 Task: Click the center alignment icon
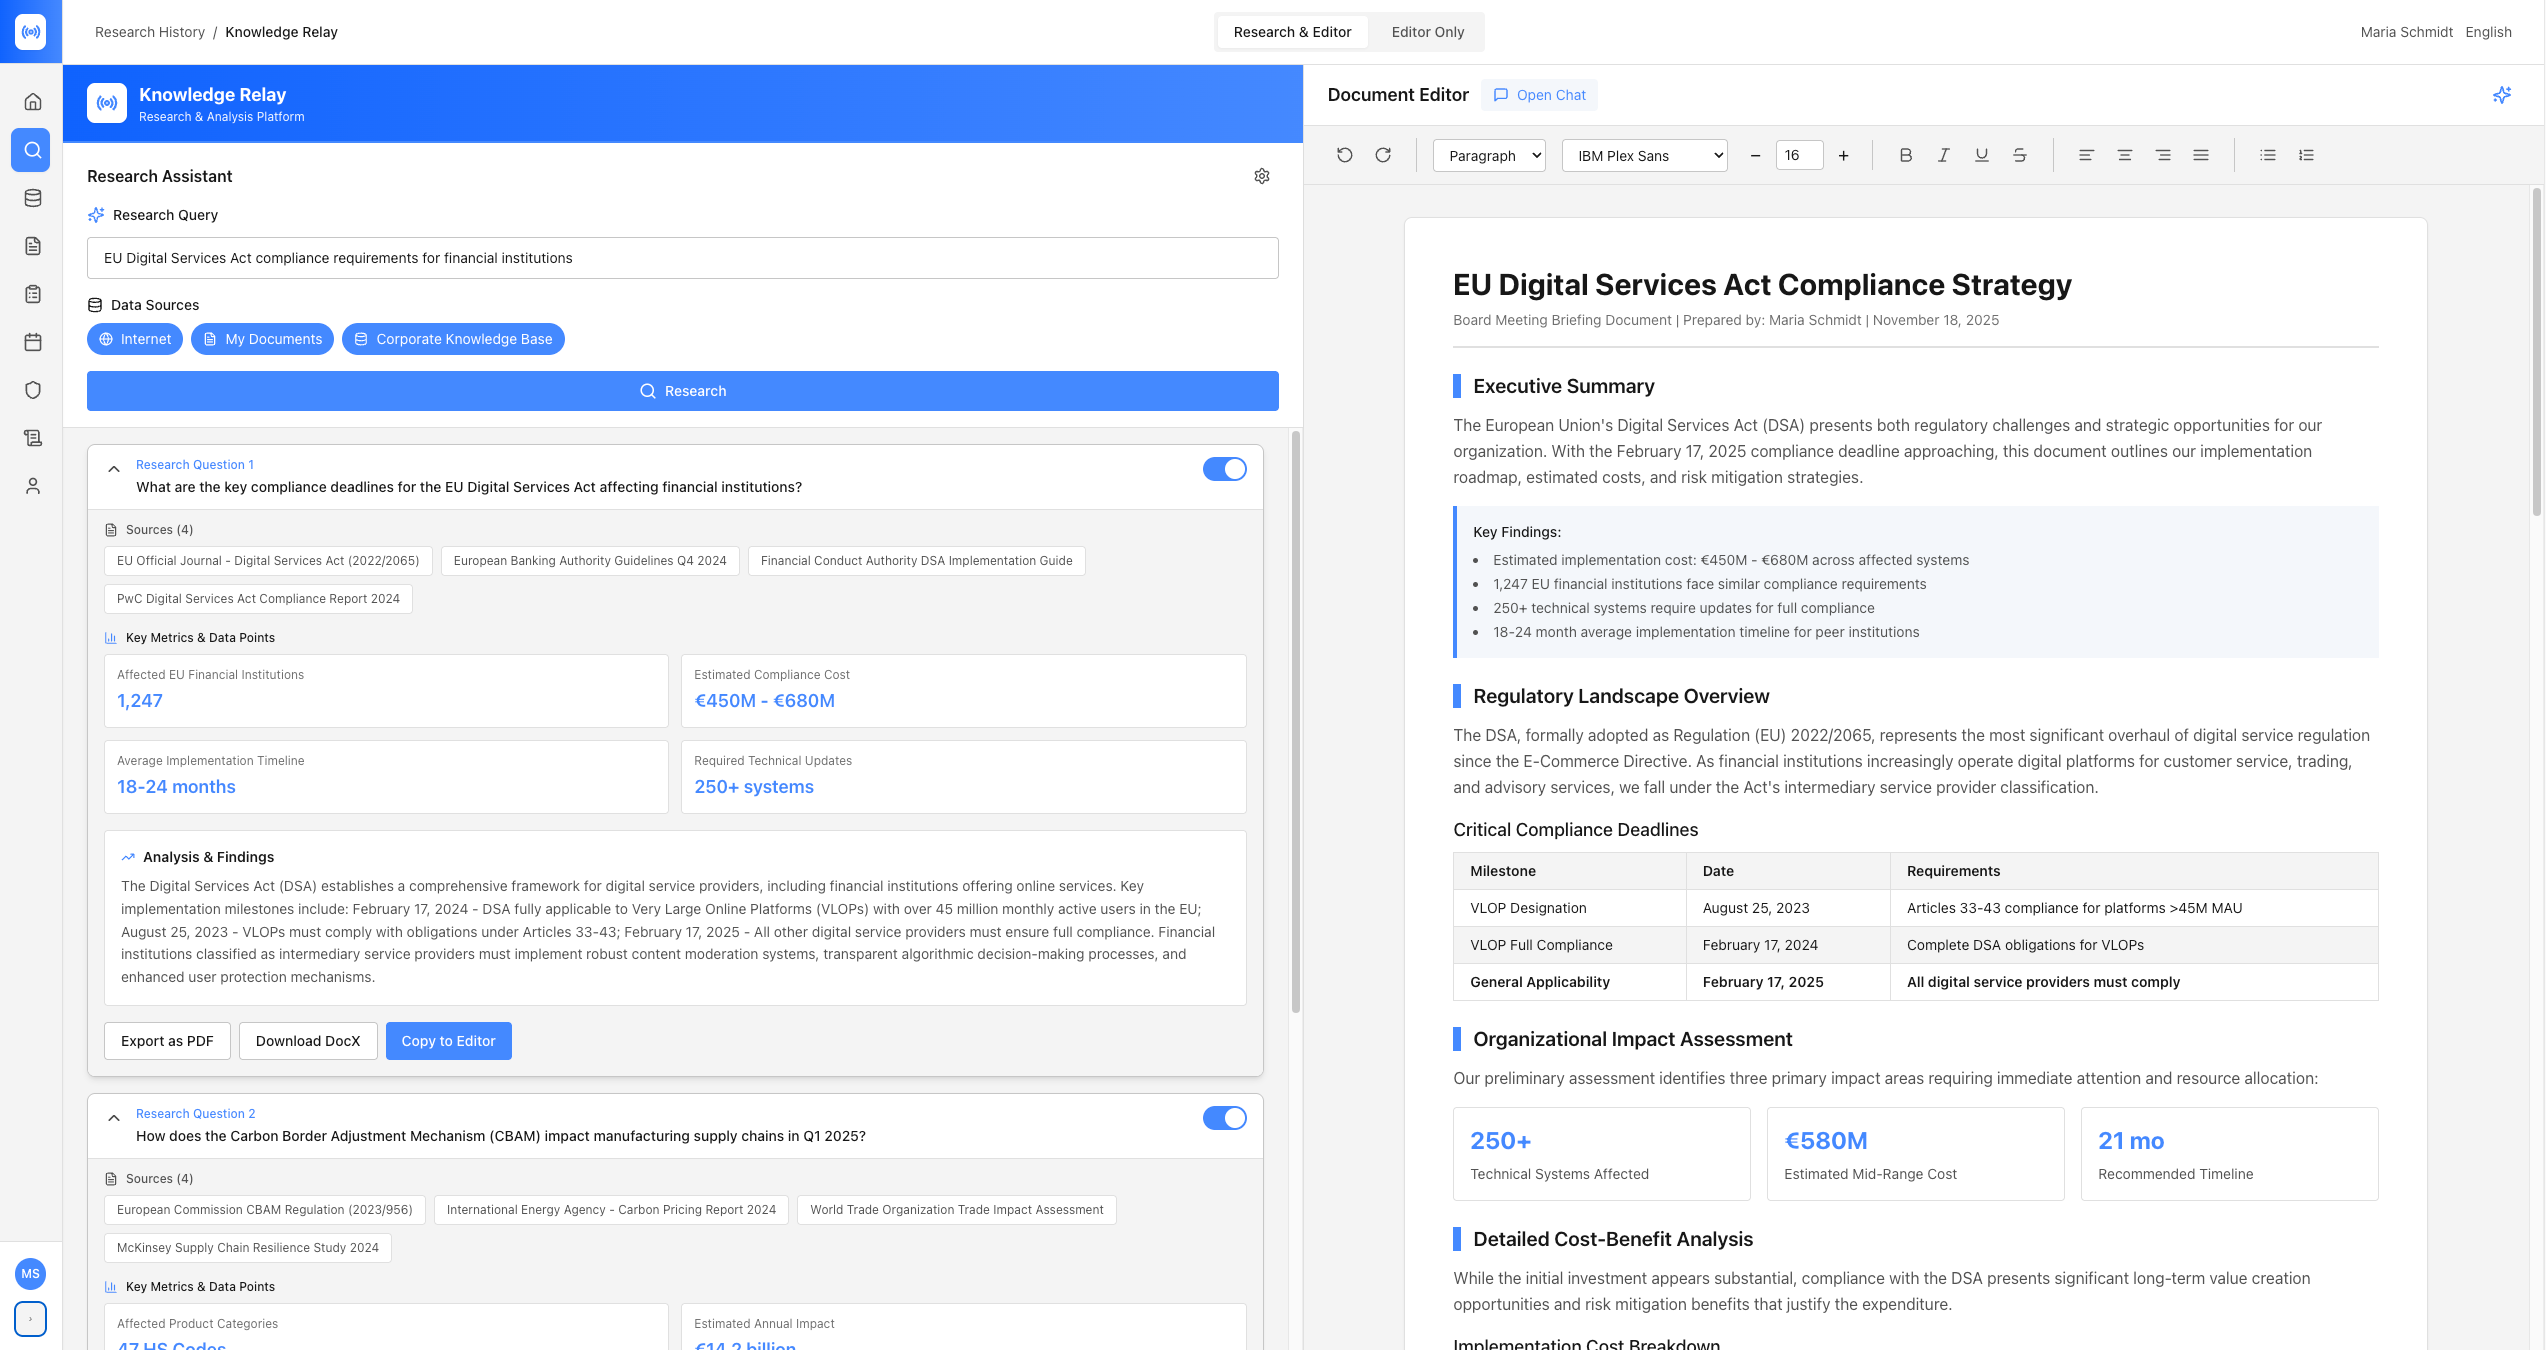click(x=2124, y=155)
